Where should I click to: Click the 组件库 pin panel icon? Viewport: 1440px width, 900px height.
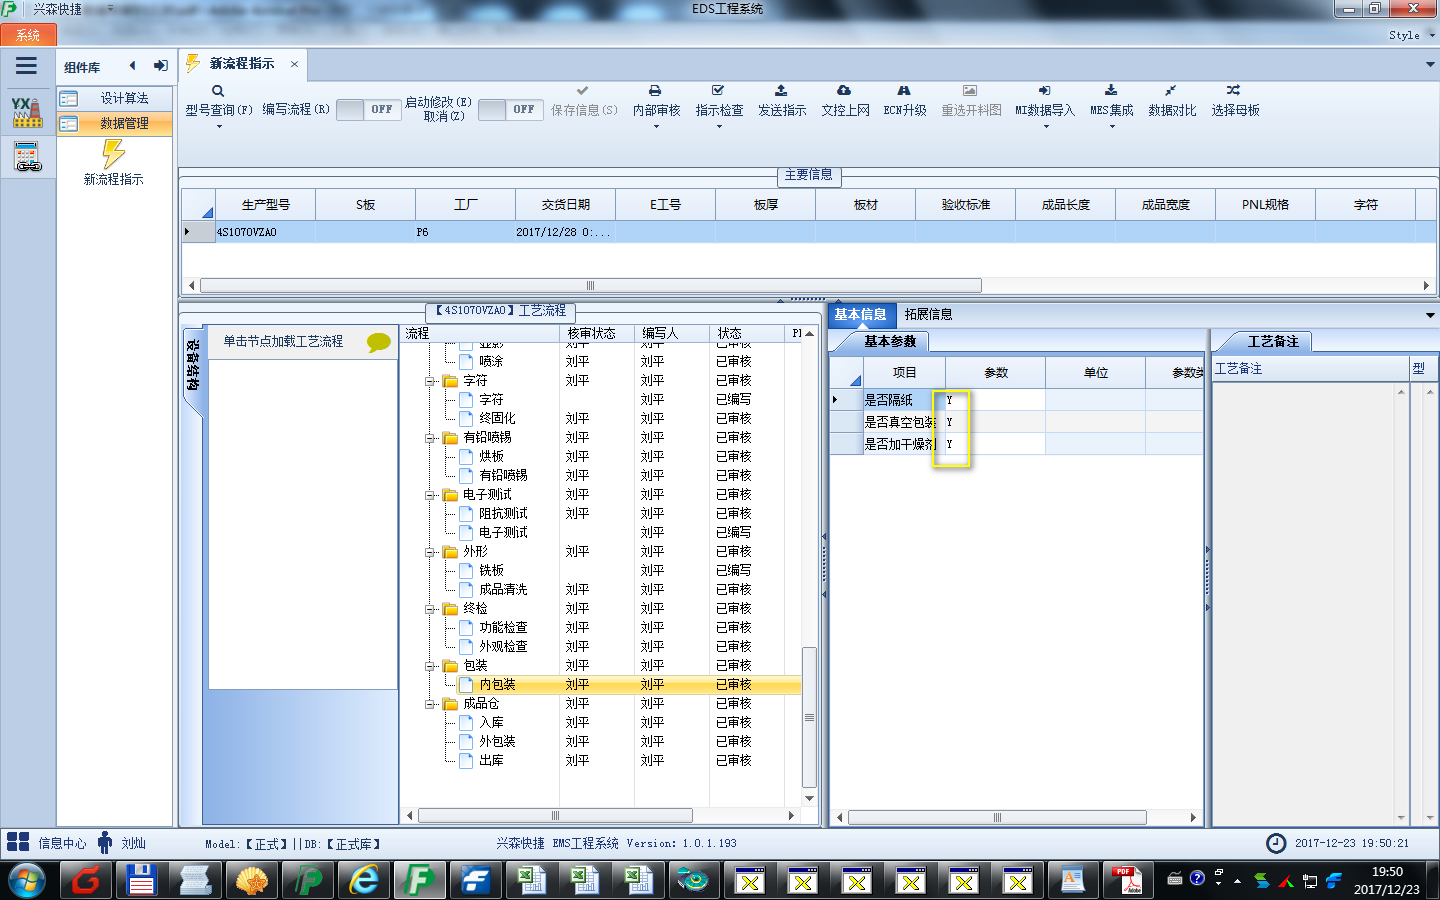click(x=160, y=66)
